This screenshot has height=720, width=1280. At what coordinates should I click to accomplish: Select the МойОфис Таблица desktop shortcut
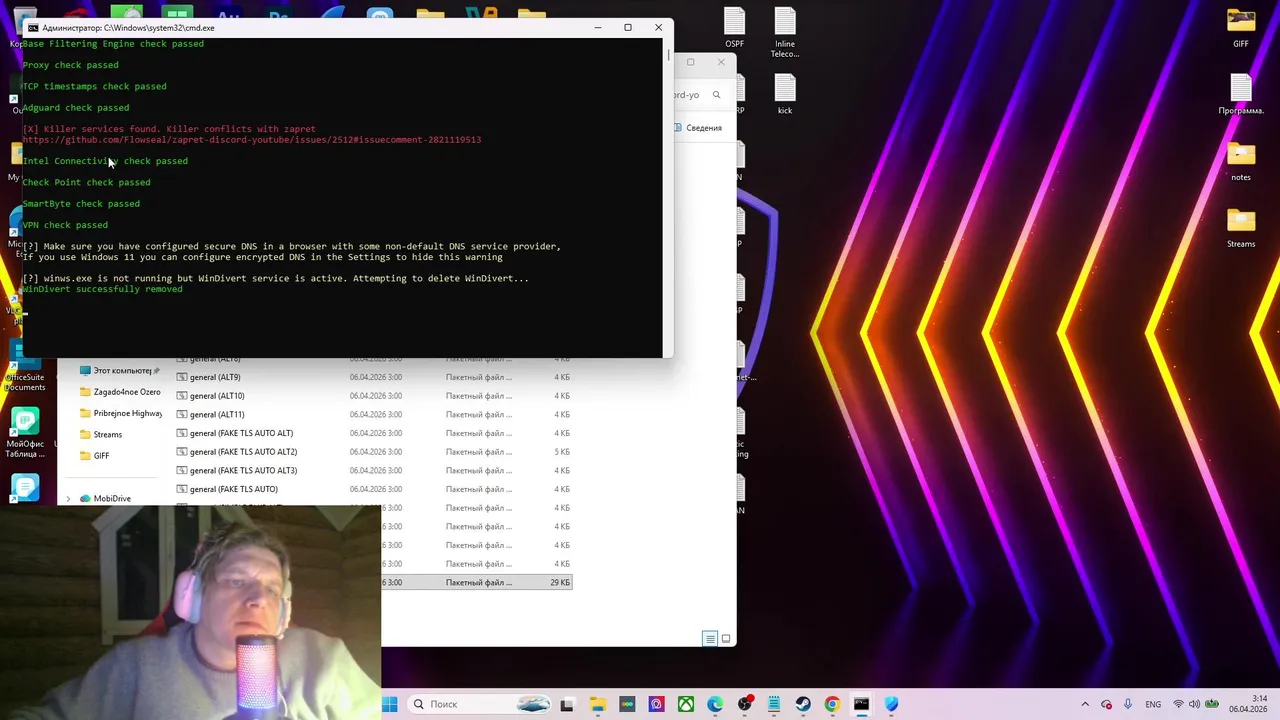[x=25, y=433]
